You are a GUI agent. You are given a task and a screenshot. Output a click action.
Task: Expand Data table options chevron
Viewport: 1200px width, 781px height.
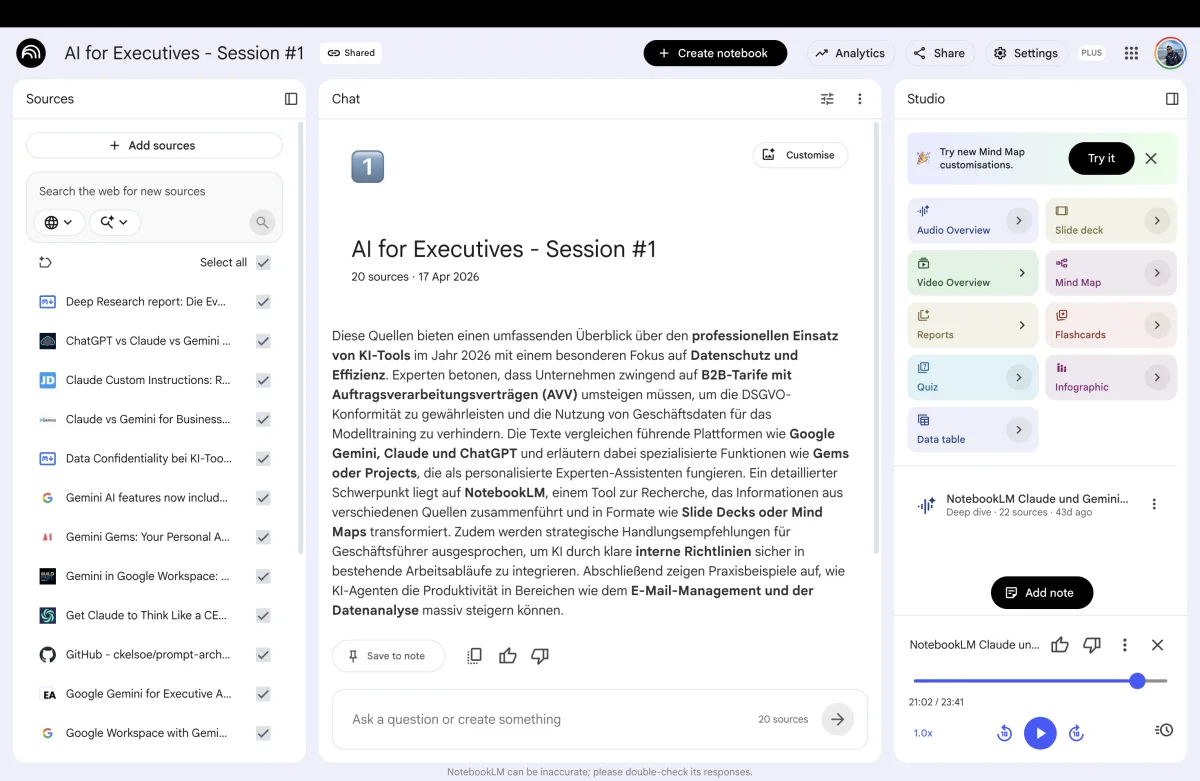coord(1019,430)
